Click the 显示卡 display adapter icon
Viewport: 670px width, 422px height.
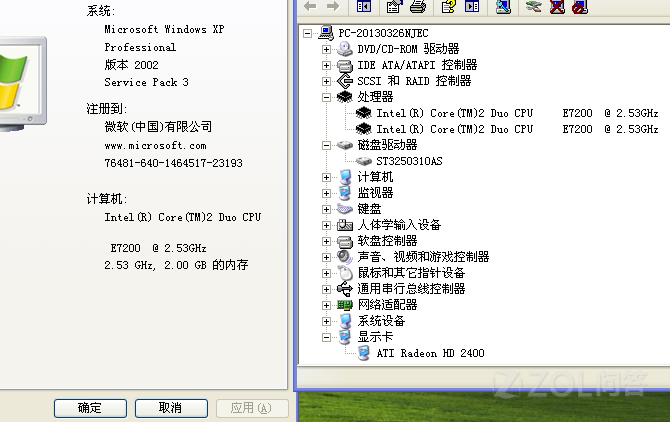344,337
